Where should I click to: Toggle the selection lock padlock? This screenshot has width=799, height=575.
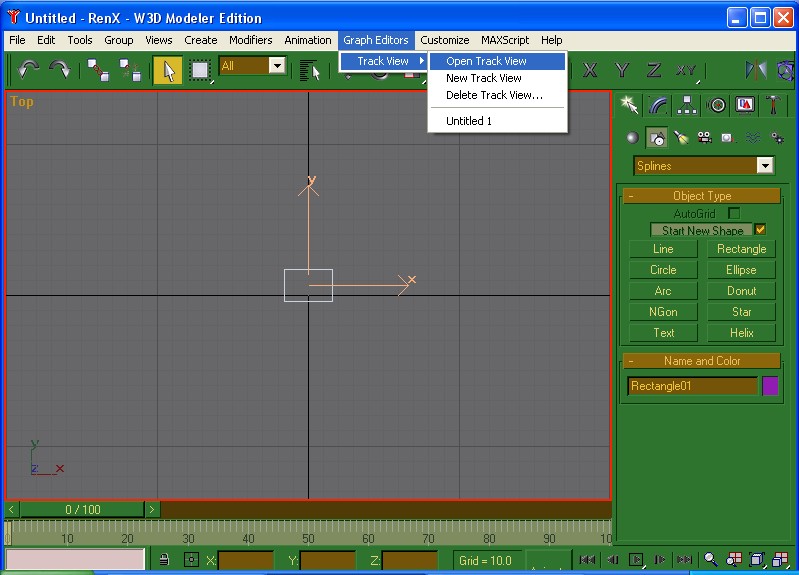coord(165,560)
